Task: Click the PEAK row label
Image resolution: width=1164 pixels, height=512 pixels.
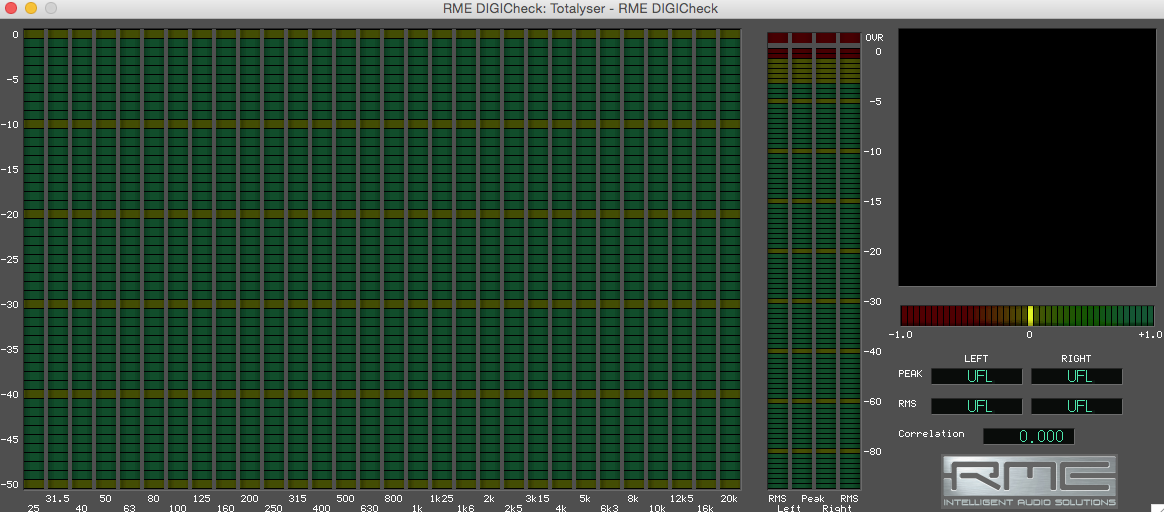Action: [910, 373]
